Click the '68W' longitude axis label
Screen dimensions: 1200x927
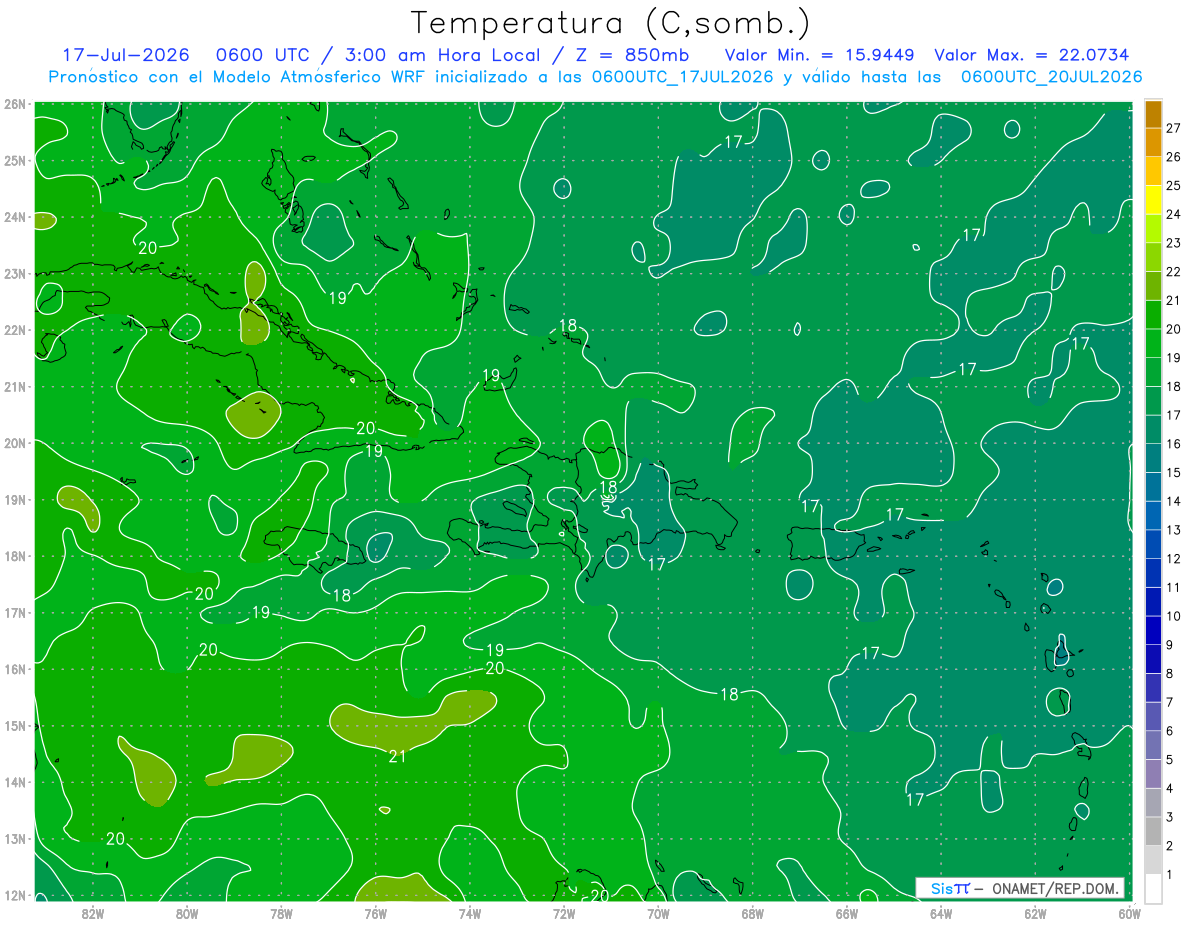tap(753, 913)
